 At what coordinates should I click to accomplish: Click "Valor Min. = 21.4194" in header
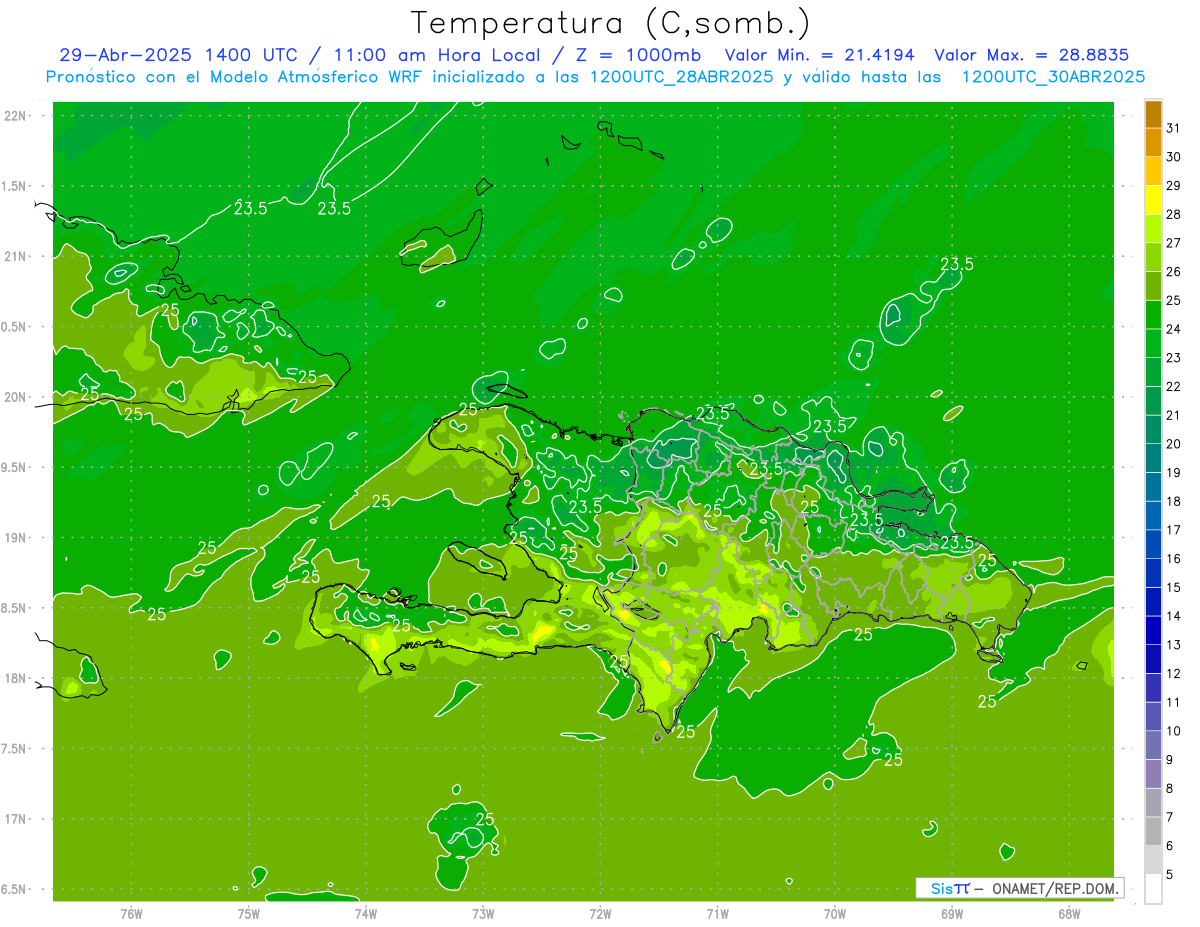[820, 55]
